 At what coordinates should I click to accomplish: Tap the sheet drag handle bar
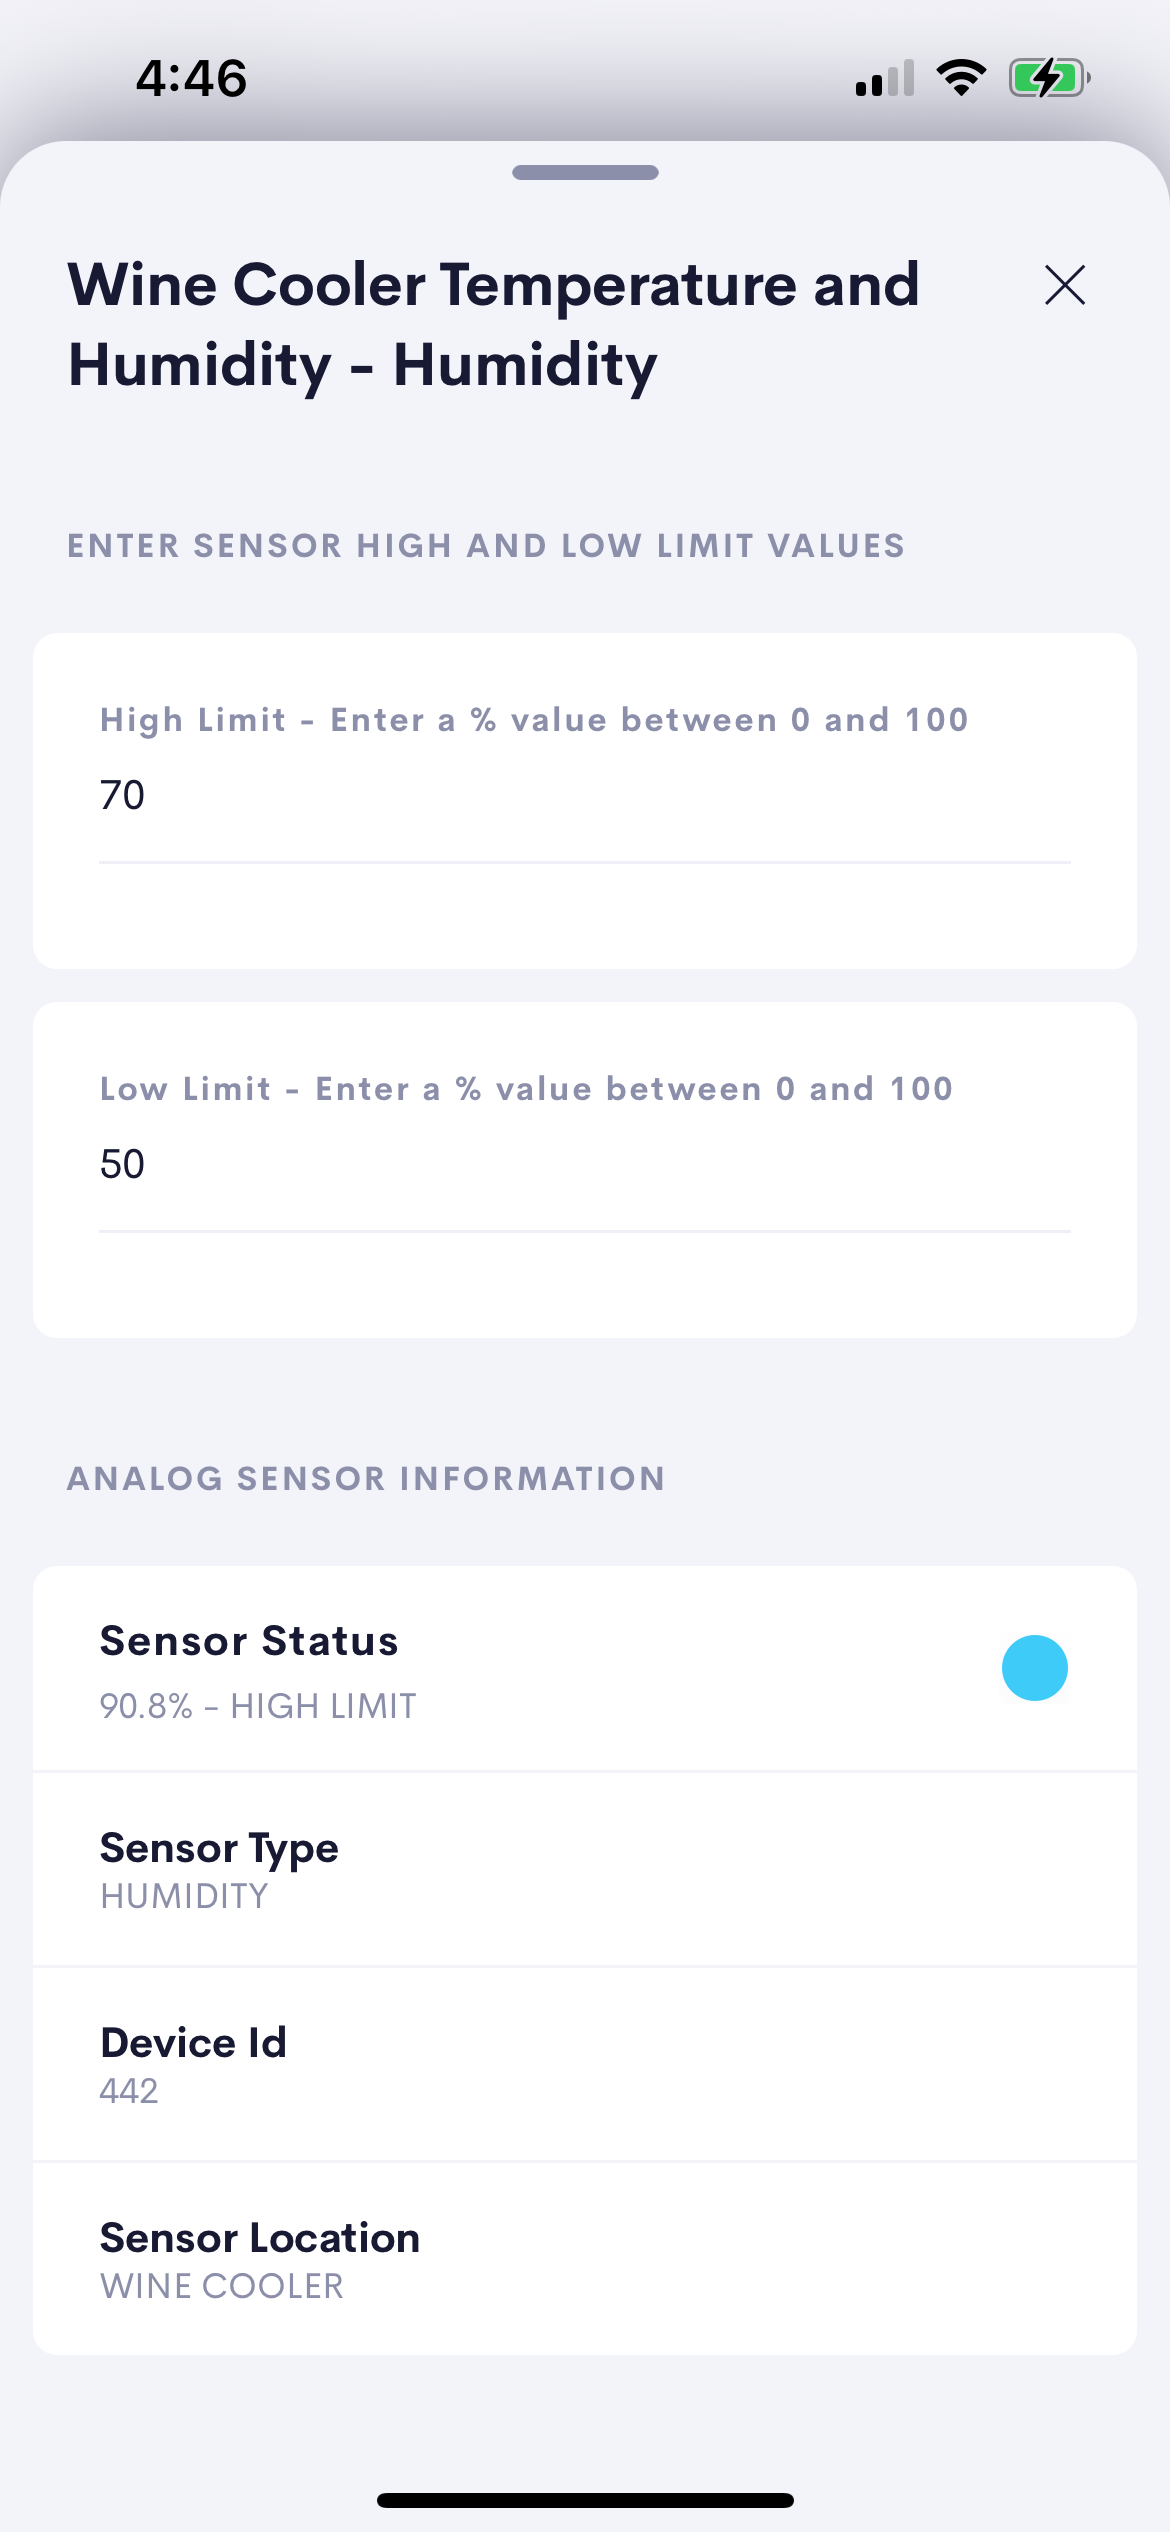click(x=585, y=173)
